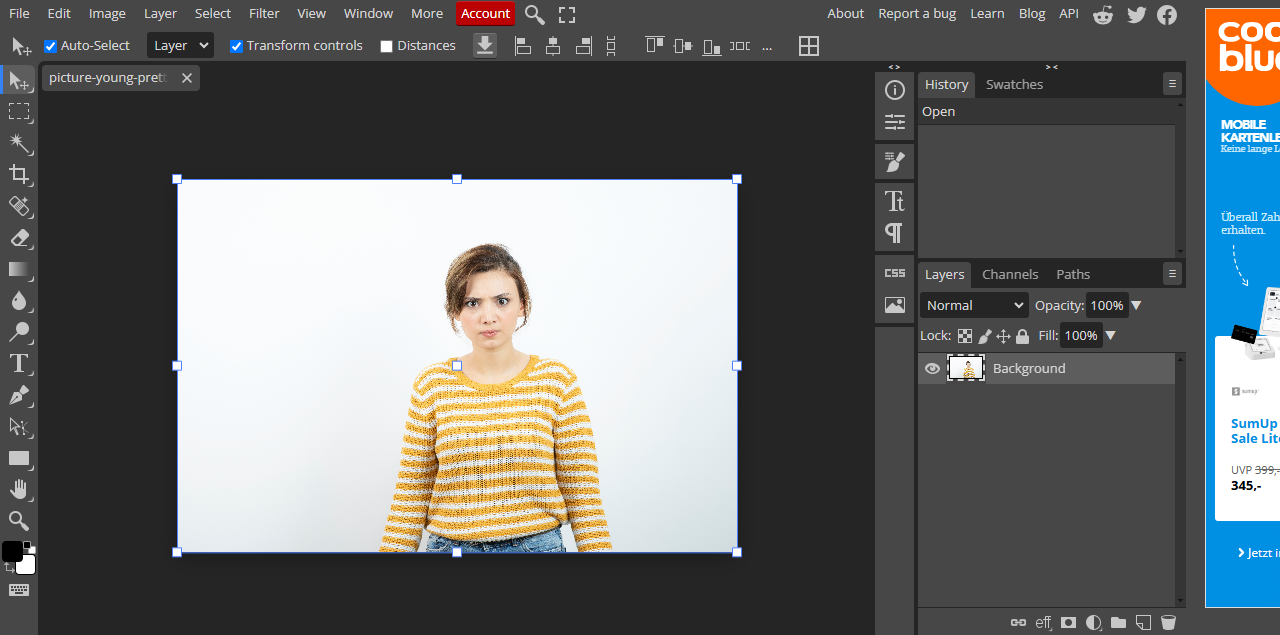The image size is (1280, 635).
Task: Select the Magic Wand tool
Action: [19, 143]
